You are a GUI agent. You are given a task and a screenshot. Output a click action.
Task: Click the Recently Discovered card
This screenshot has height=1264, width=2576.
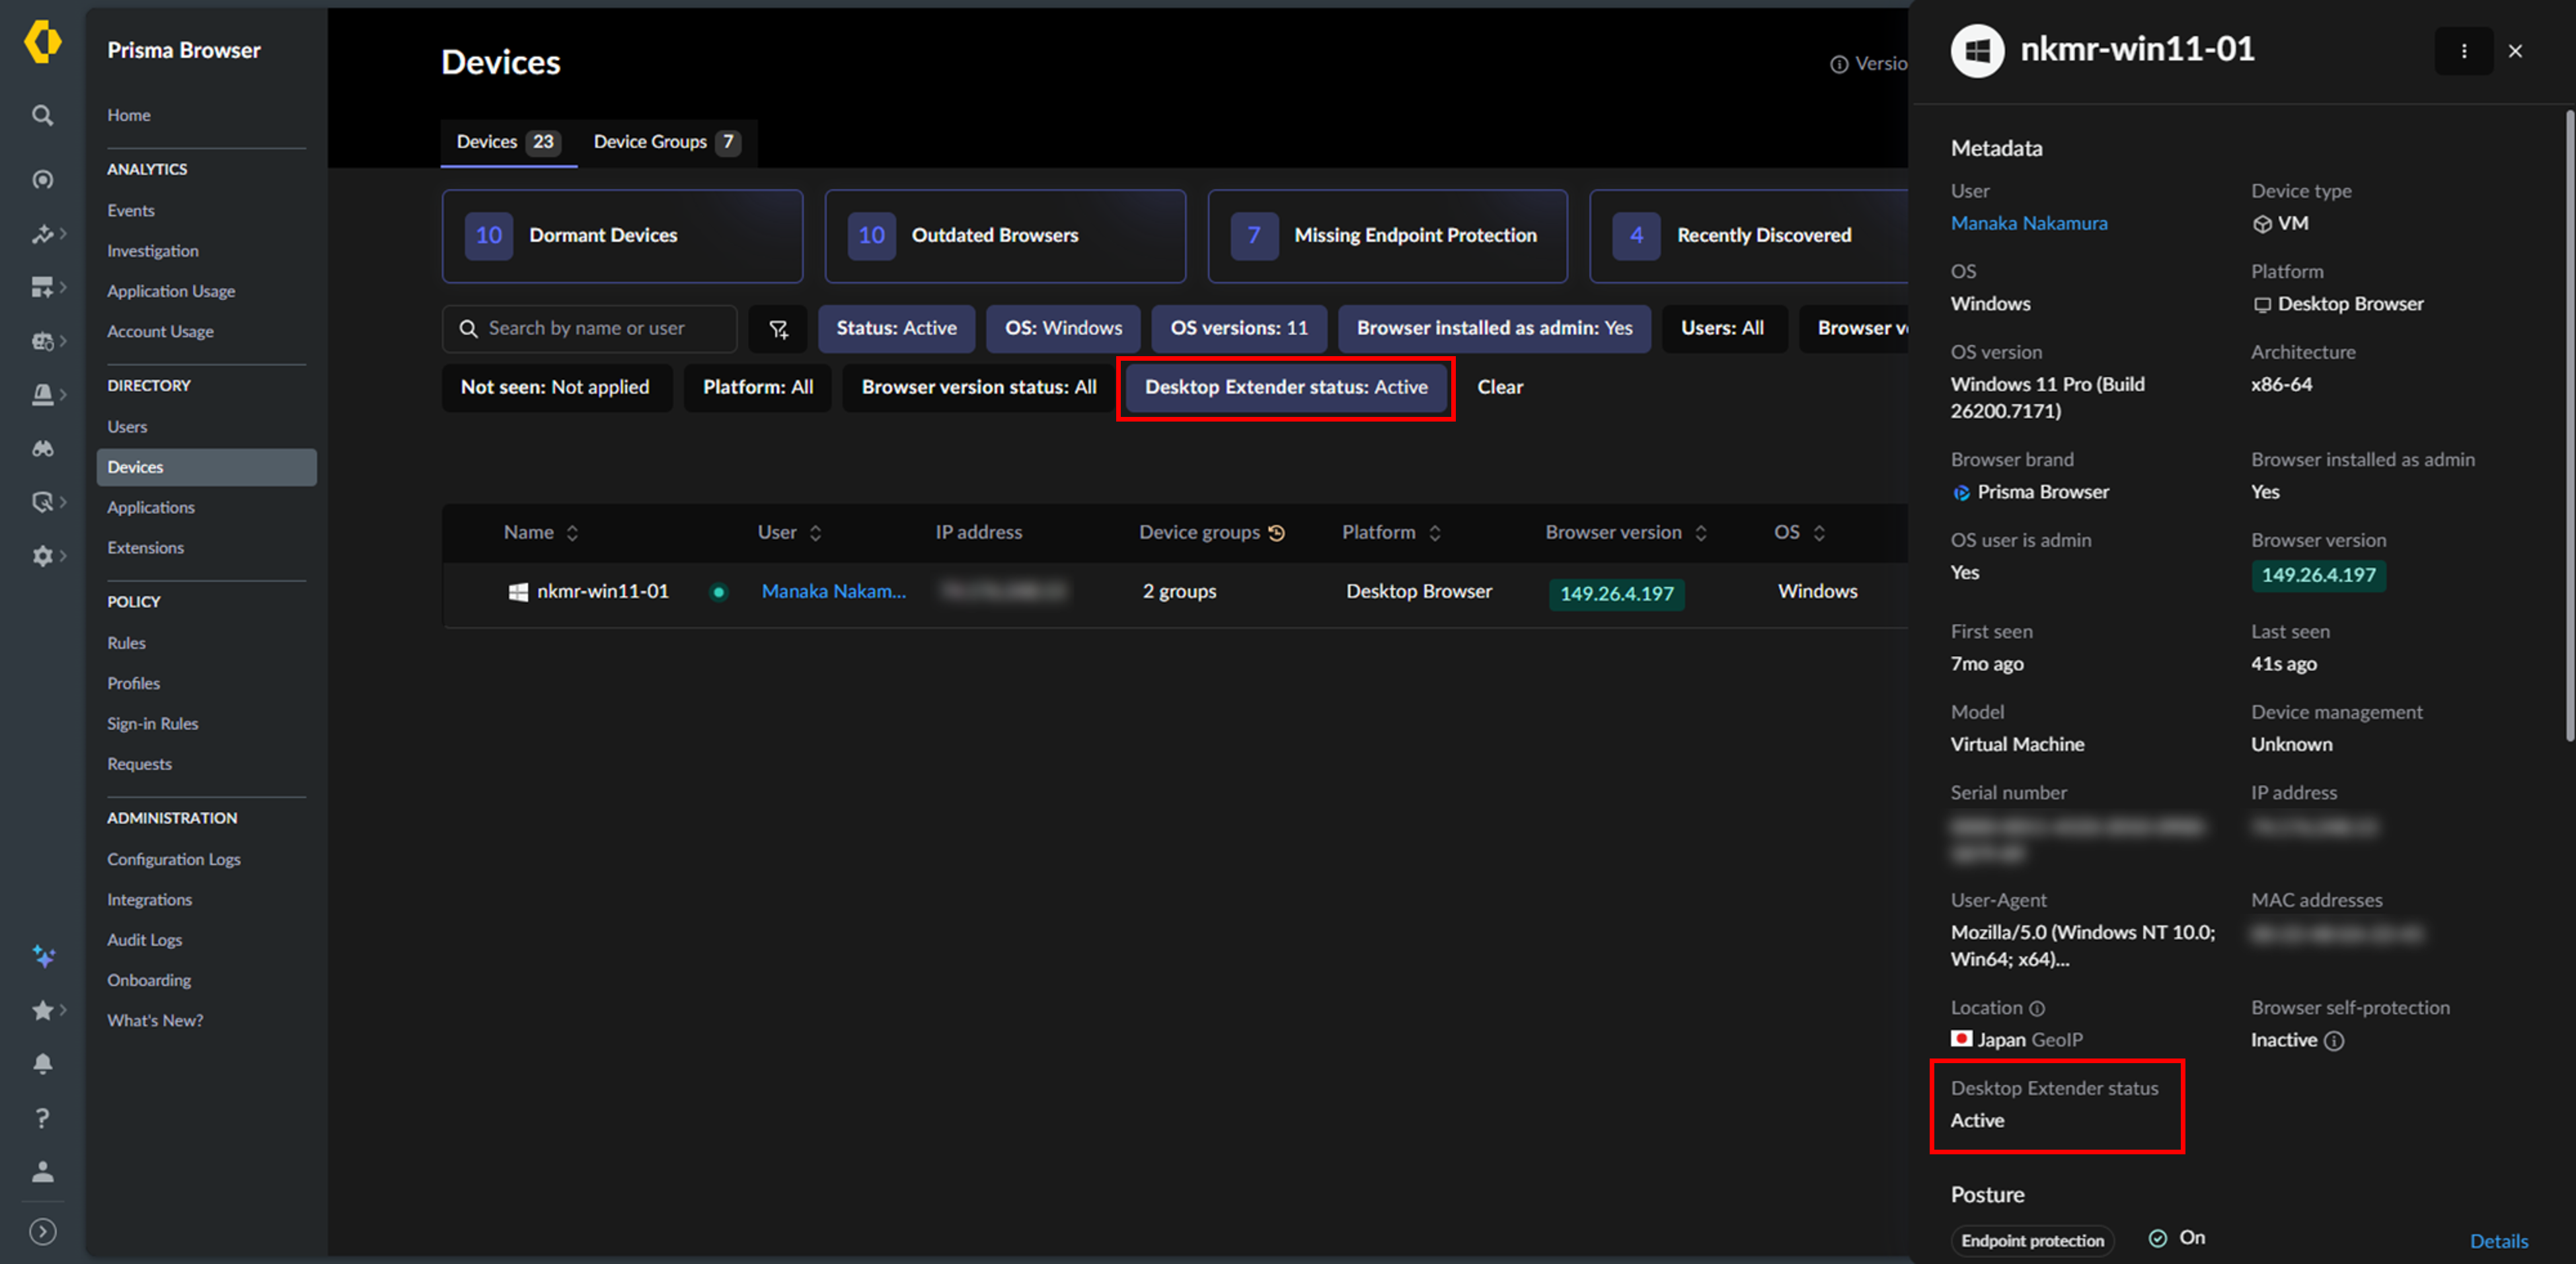click(x=1750, y=236)
